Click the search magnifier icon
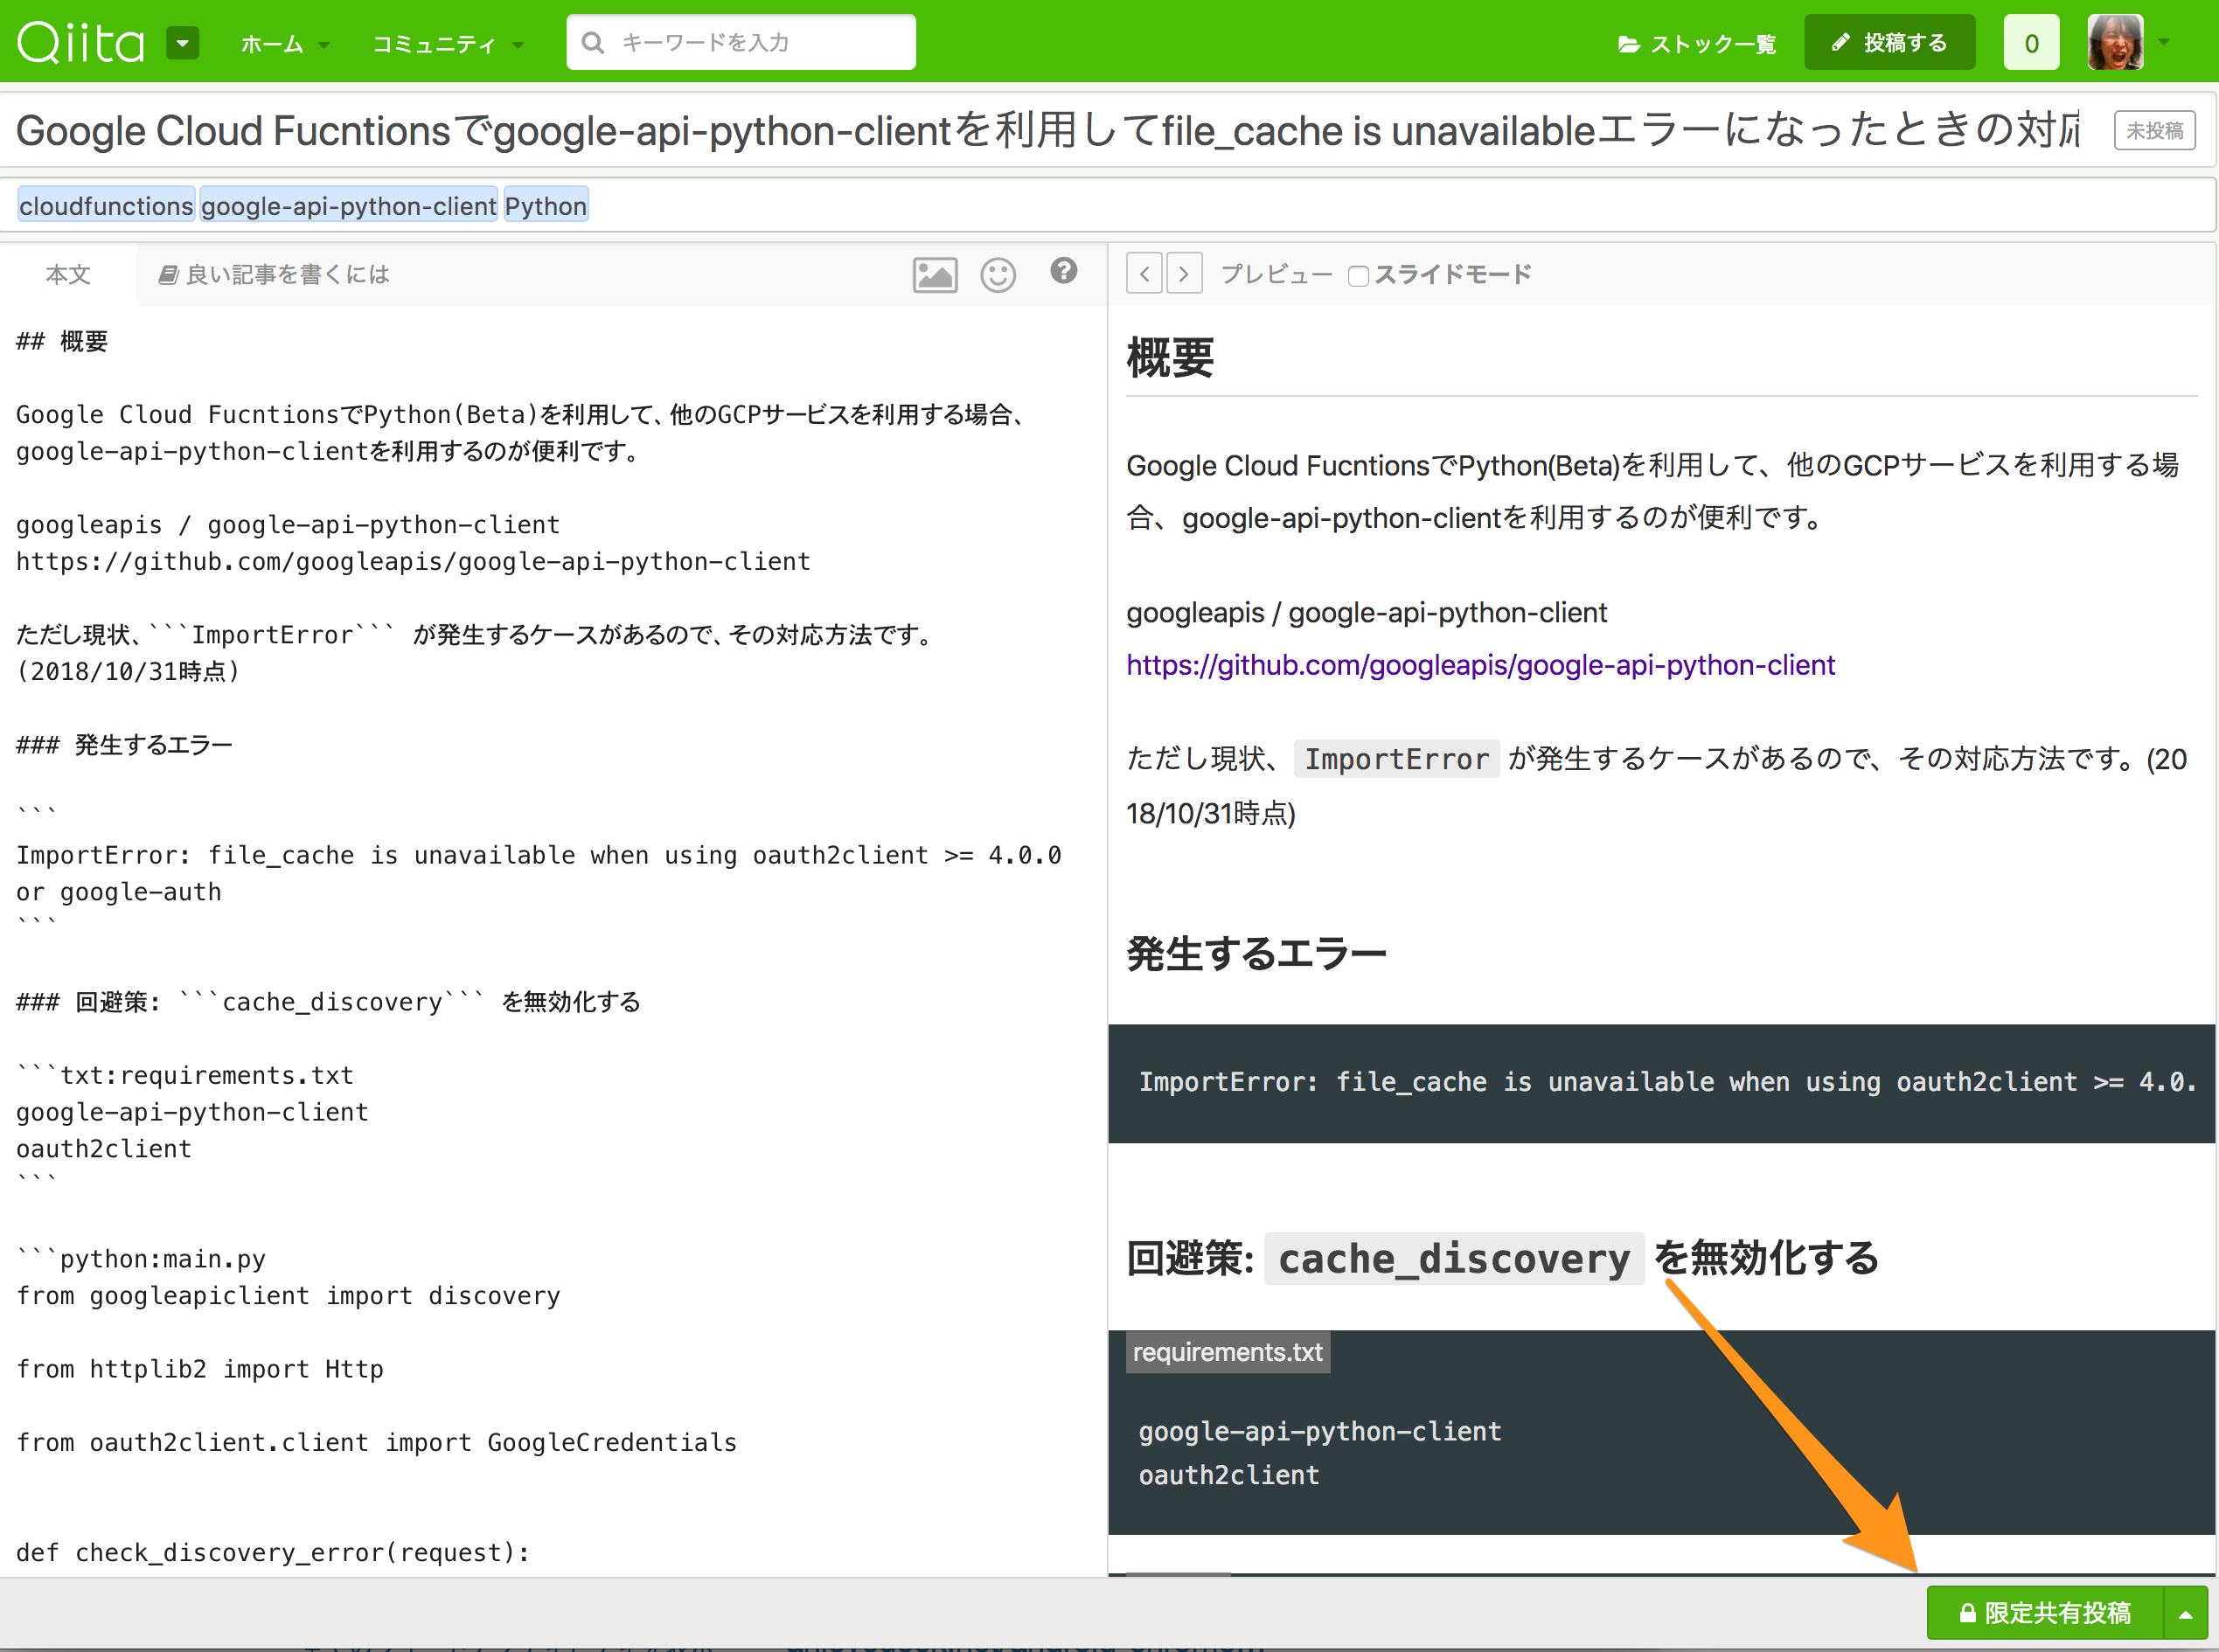The image size is (2219, 1652). click(x=593, y=42)
